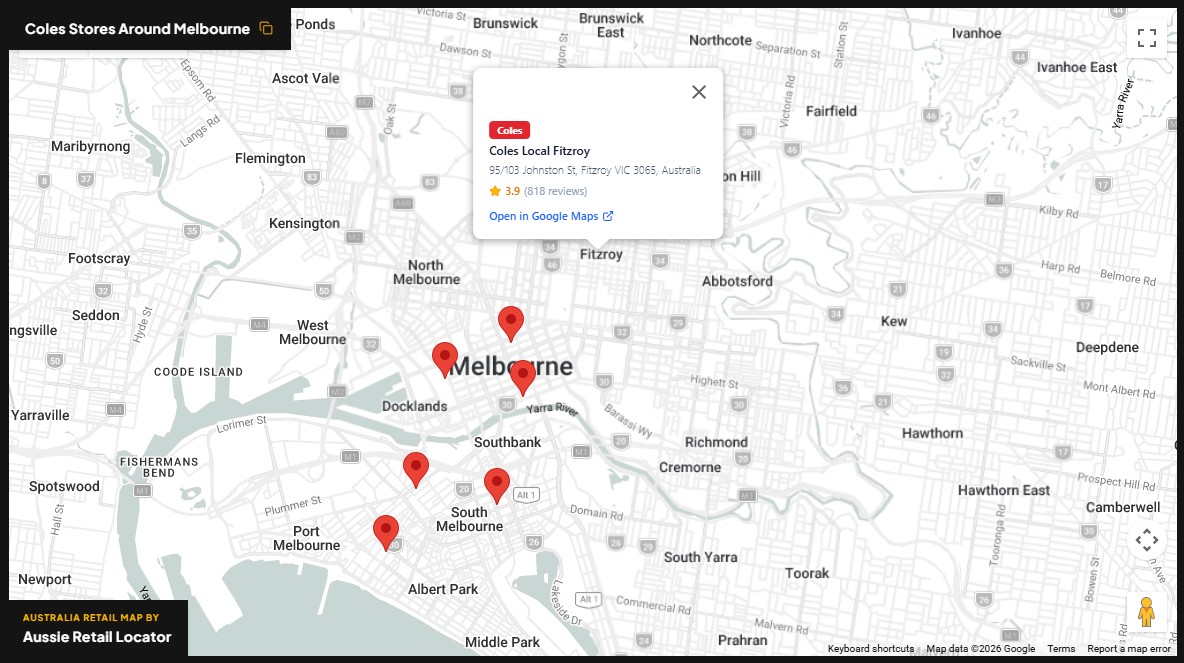
Task: Click the (818 reviews) text
Action: (x=555, y=191)
